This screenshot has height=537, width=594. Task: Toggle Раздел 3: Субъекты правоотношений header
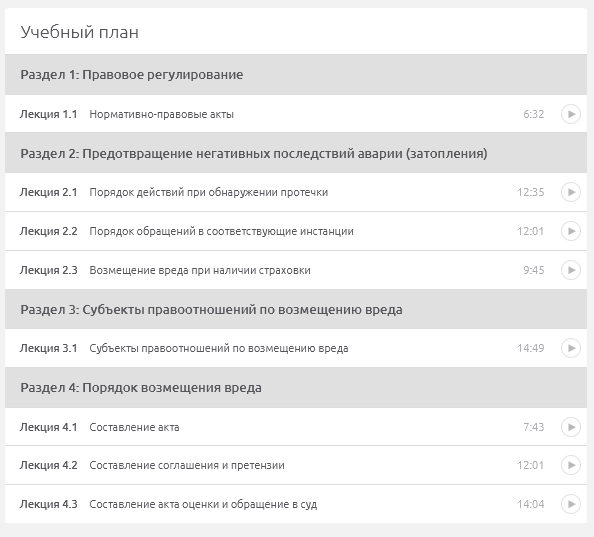point(296,309)
